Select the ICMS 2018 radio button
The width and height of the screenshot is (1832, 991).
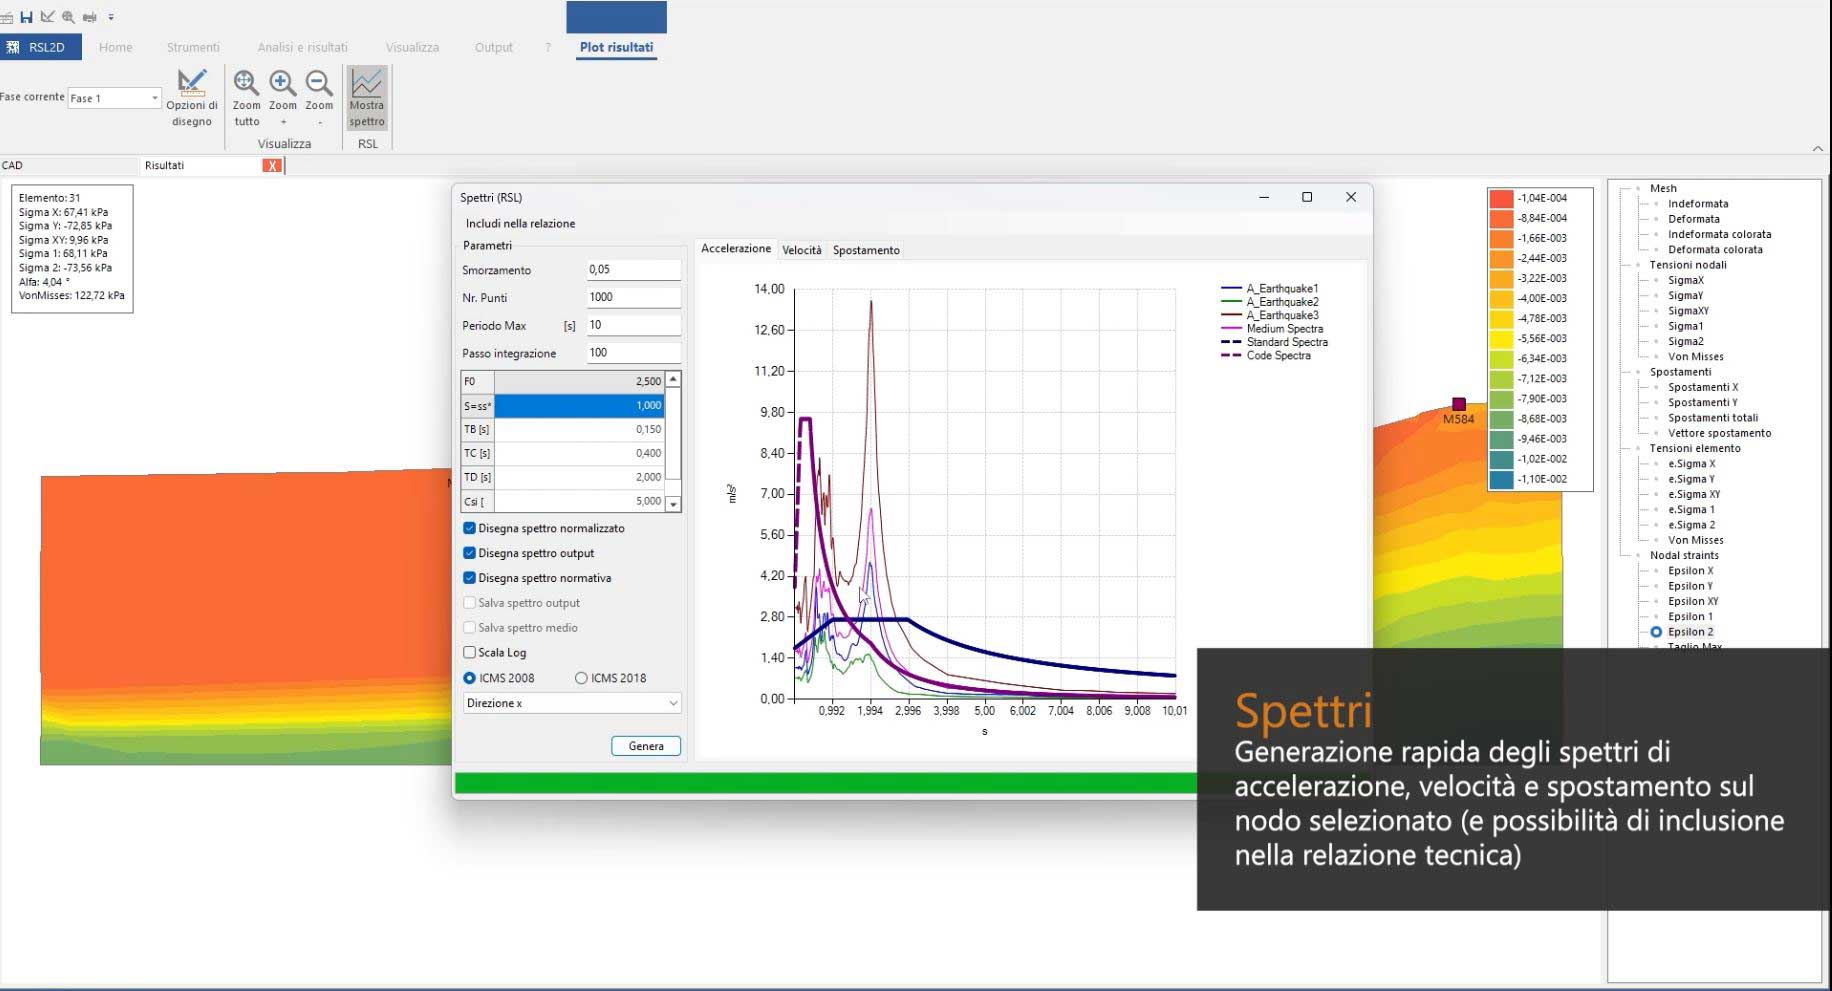(581, 678)
